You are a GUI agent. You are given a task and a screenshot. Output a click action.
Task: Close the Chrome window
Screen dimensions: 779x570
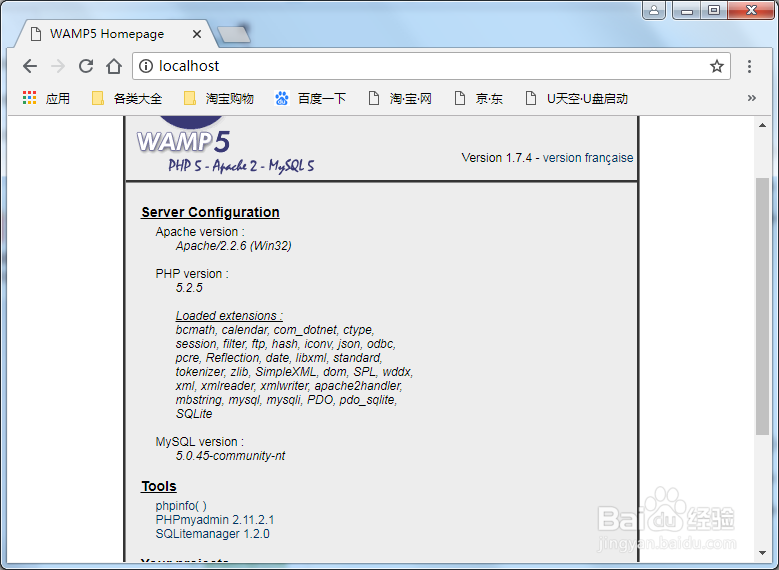coord(751,10)
